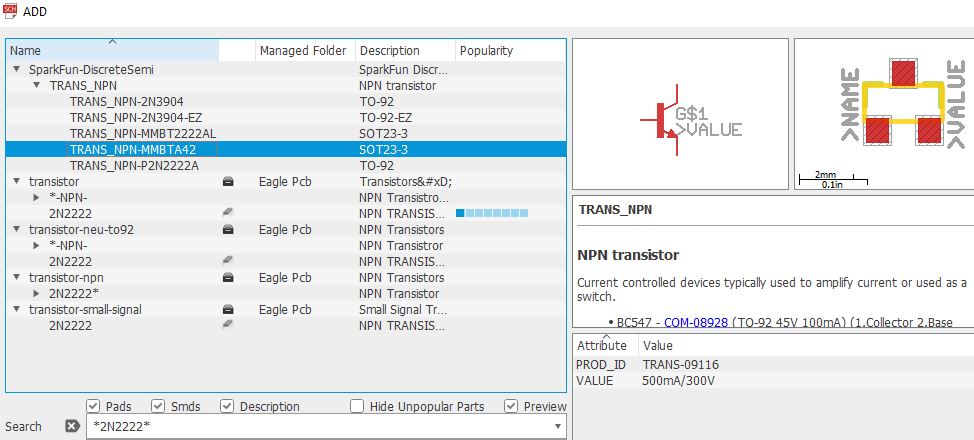Click the SOT23-3 footprint preview
The width and height of the screenshot is (974, 440).
click(884, 114)
